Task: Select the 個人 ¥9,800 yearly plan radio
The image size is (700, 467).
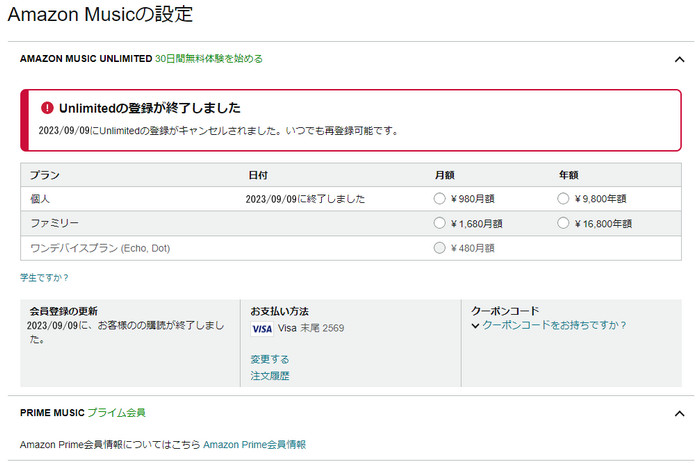Action: (x=563, y=198)
